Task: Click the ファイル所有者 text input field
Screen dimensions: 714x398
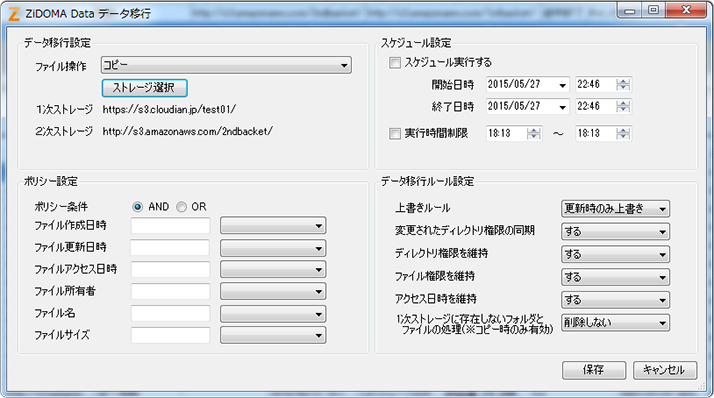Action: click(170, 291)
